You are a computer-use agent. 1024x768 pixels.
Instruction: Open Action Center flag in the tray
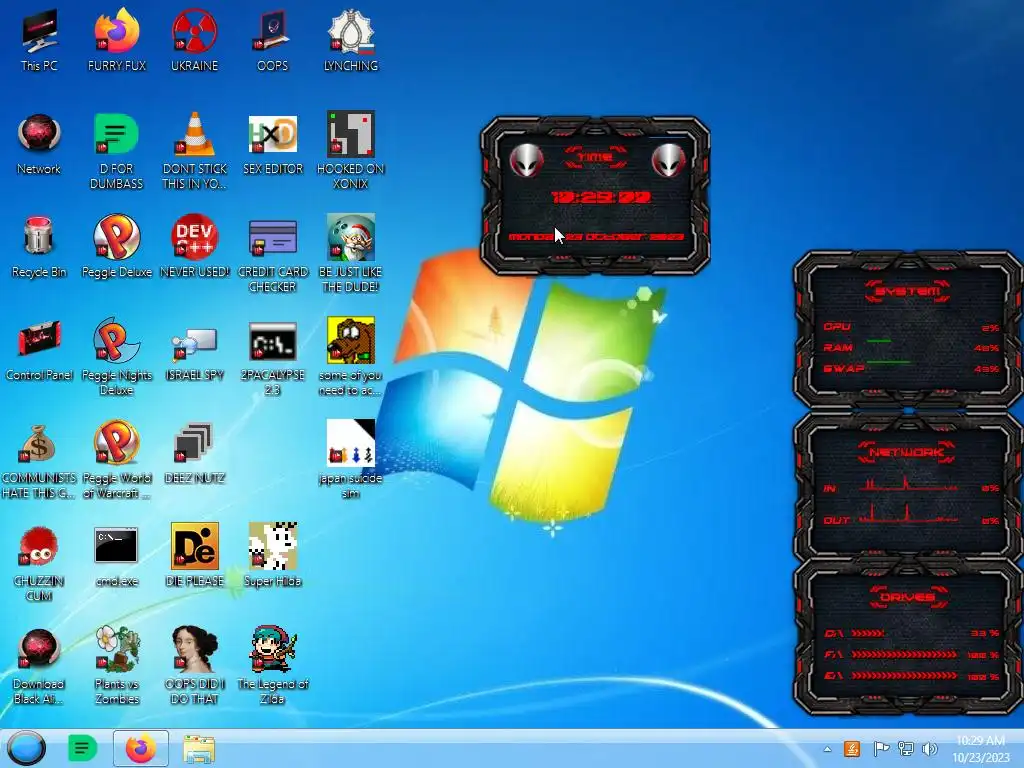click(x=881, y=749)
